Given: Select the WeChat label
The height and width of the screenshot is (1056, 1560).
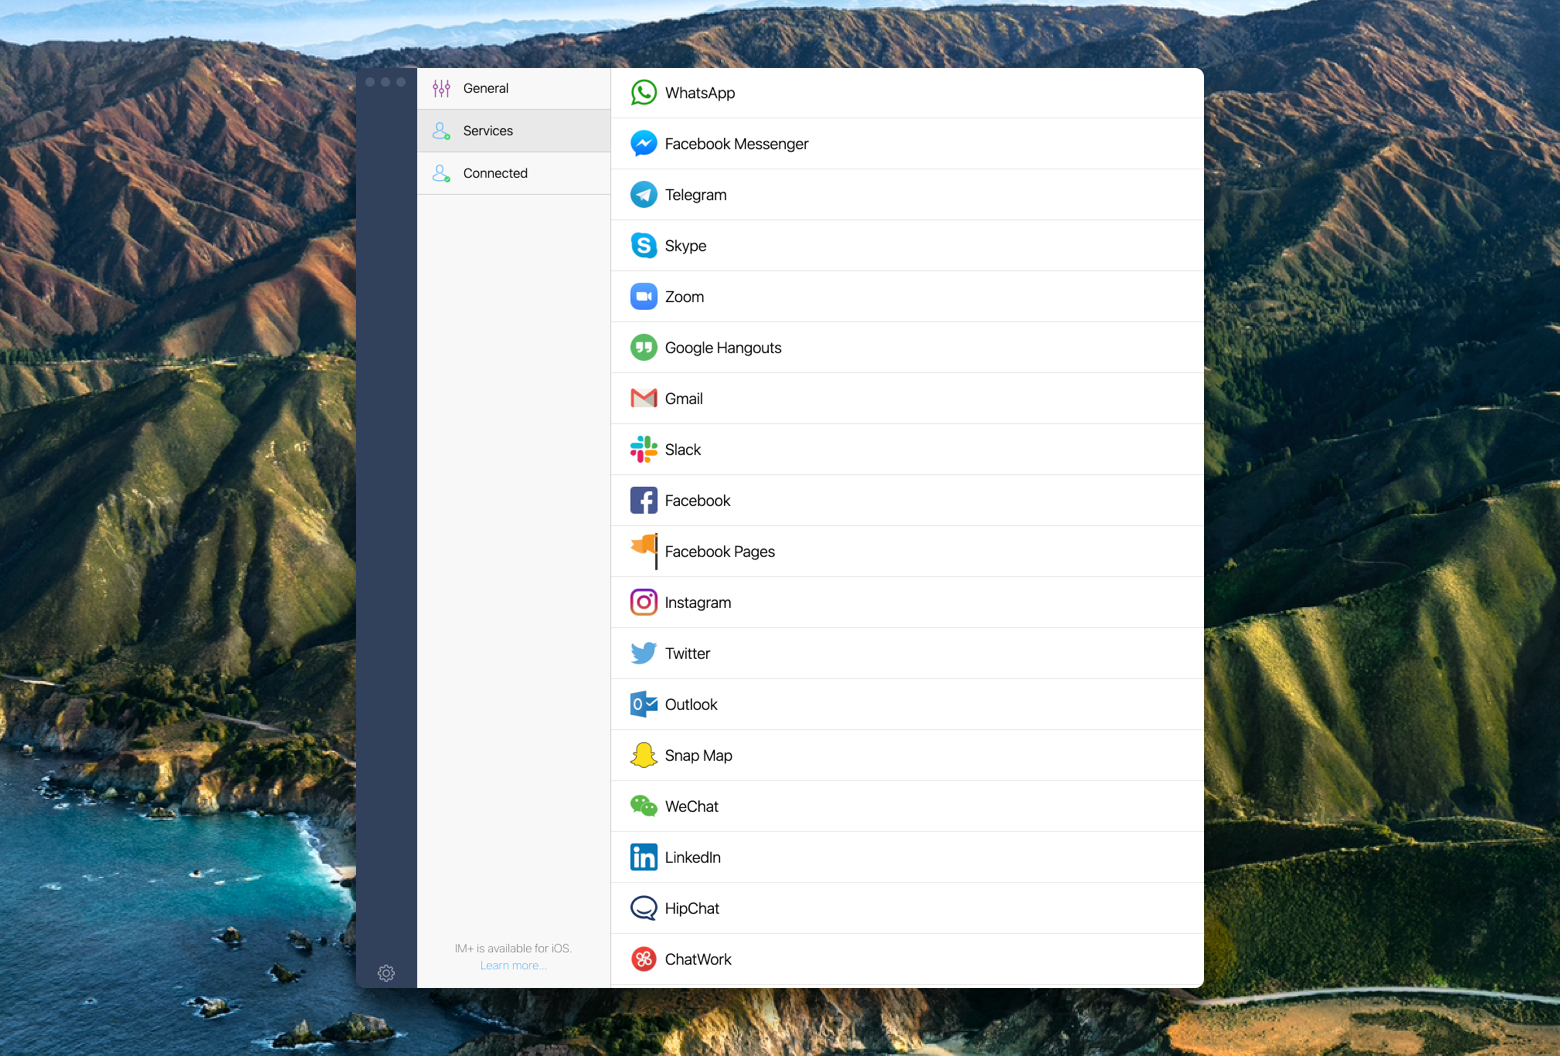Looking at the screenshot, I should (692, 807).
